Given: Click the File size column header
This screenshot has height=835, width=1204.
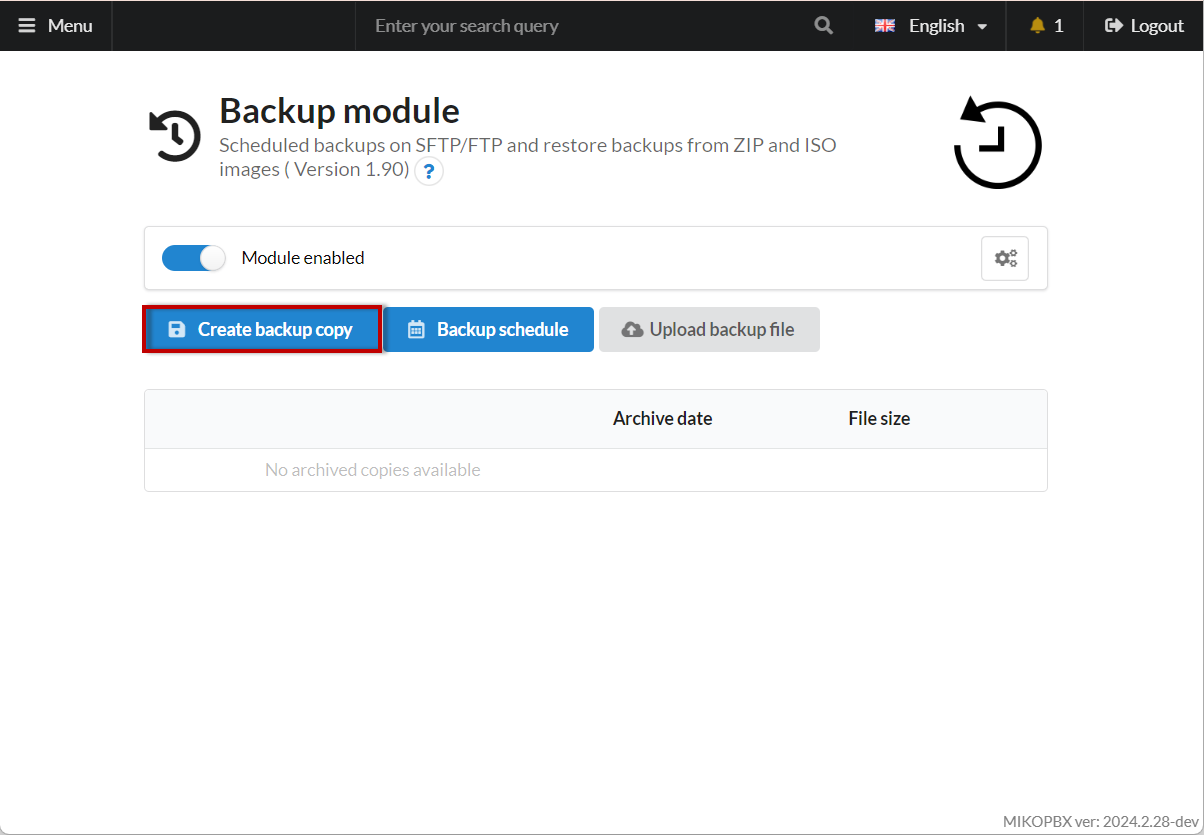Looking at the screenshot, I should click(879, 419).
